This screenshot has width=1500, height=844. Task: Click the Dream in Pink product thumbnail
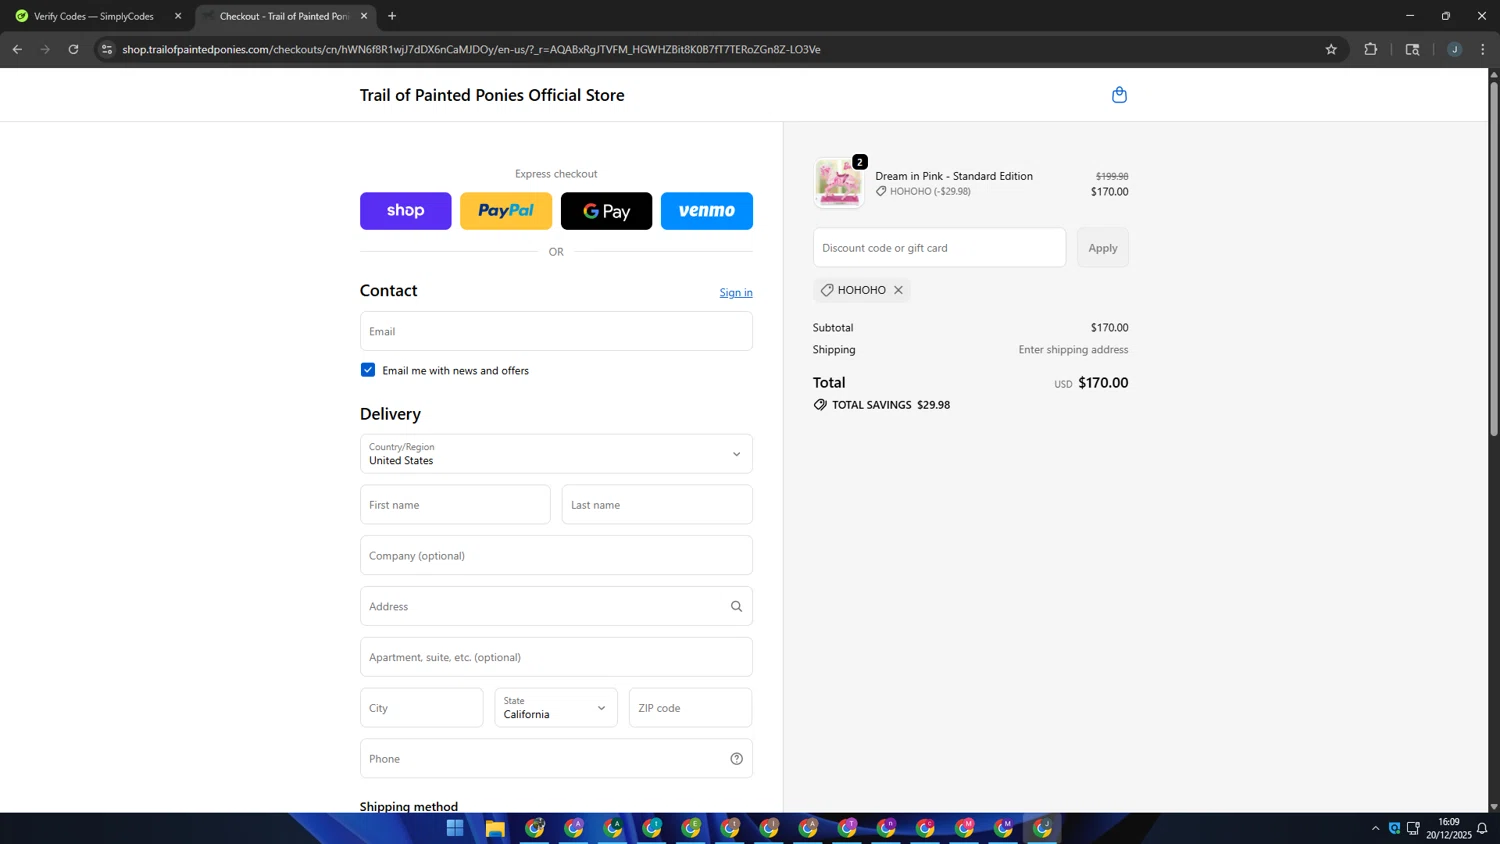click(x=838, y=183)
